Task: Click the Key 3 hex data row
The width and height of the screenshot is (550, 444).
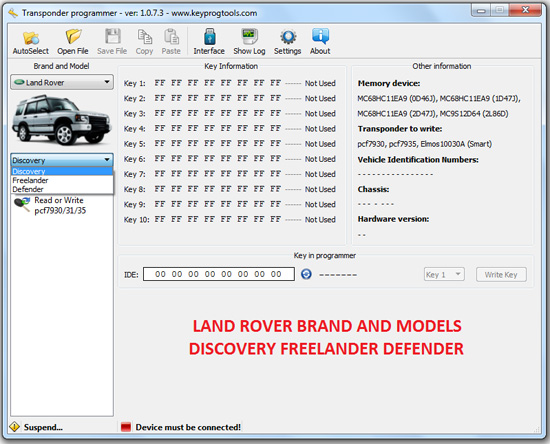Action: coord(229,113)
